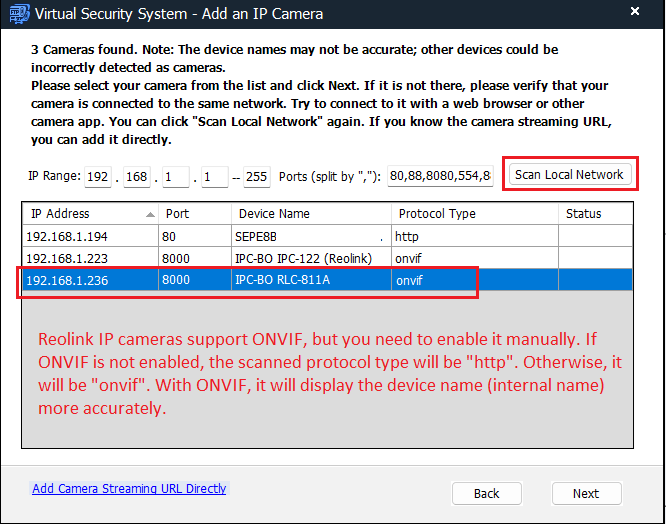666x524 pixels.
Task: Sort by the Device Name column header
Action: tap(311, 214)
